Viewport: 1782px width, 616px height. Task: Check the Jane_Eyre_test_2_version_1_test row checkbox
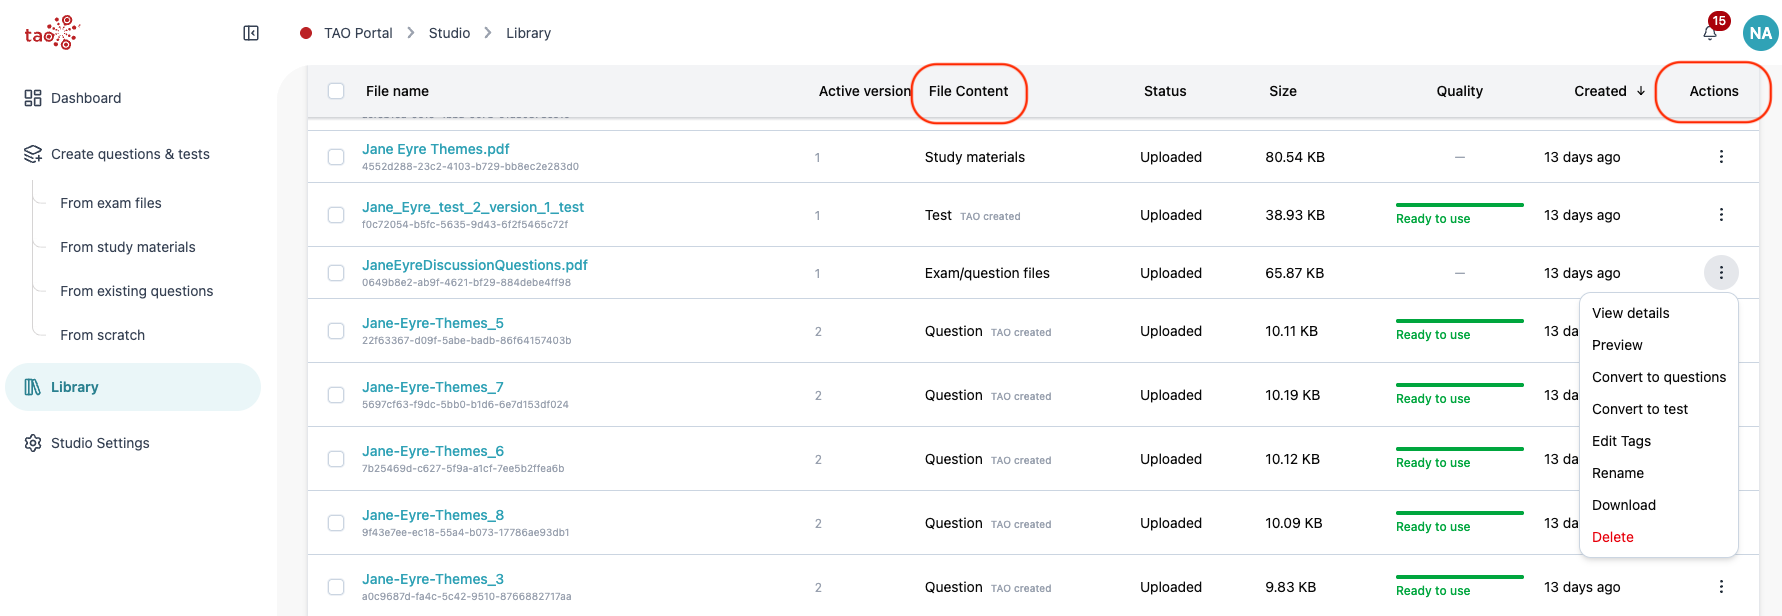click(336, 215)
